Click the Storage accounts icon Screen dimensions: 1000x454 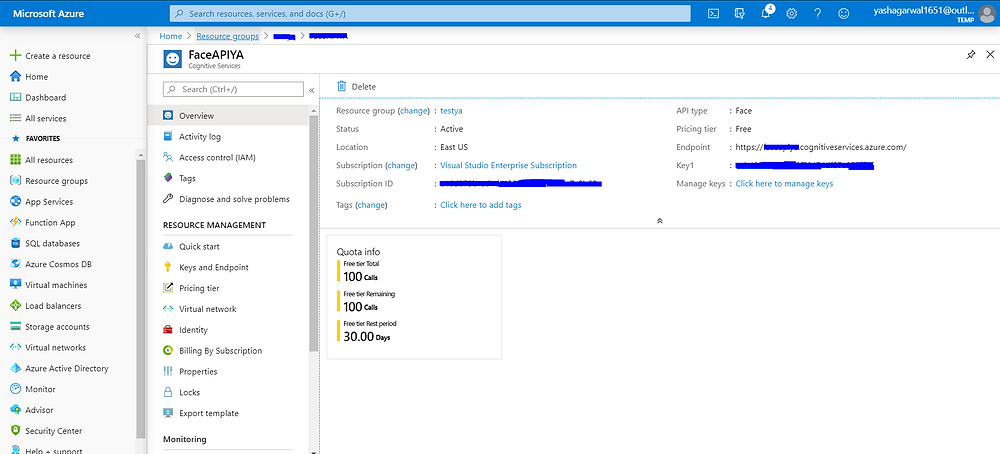(16, 326)
